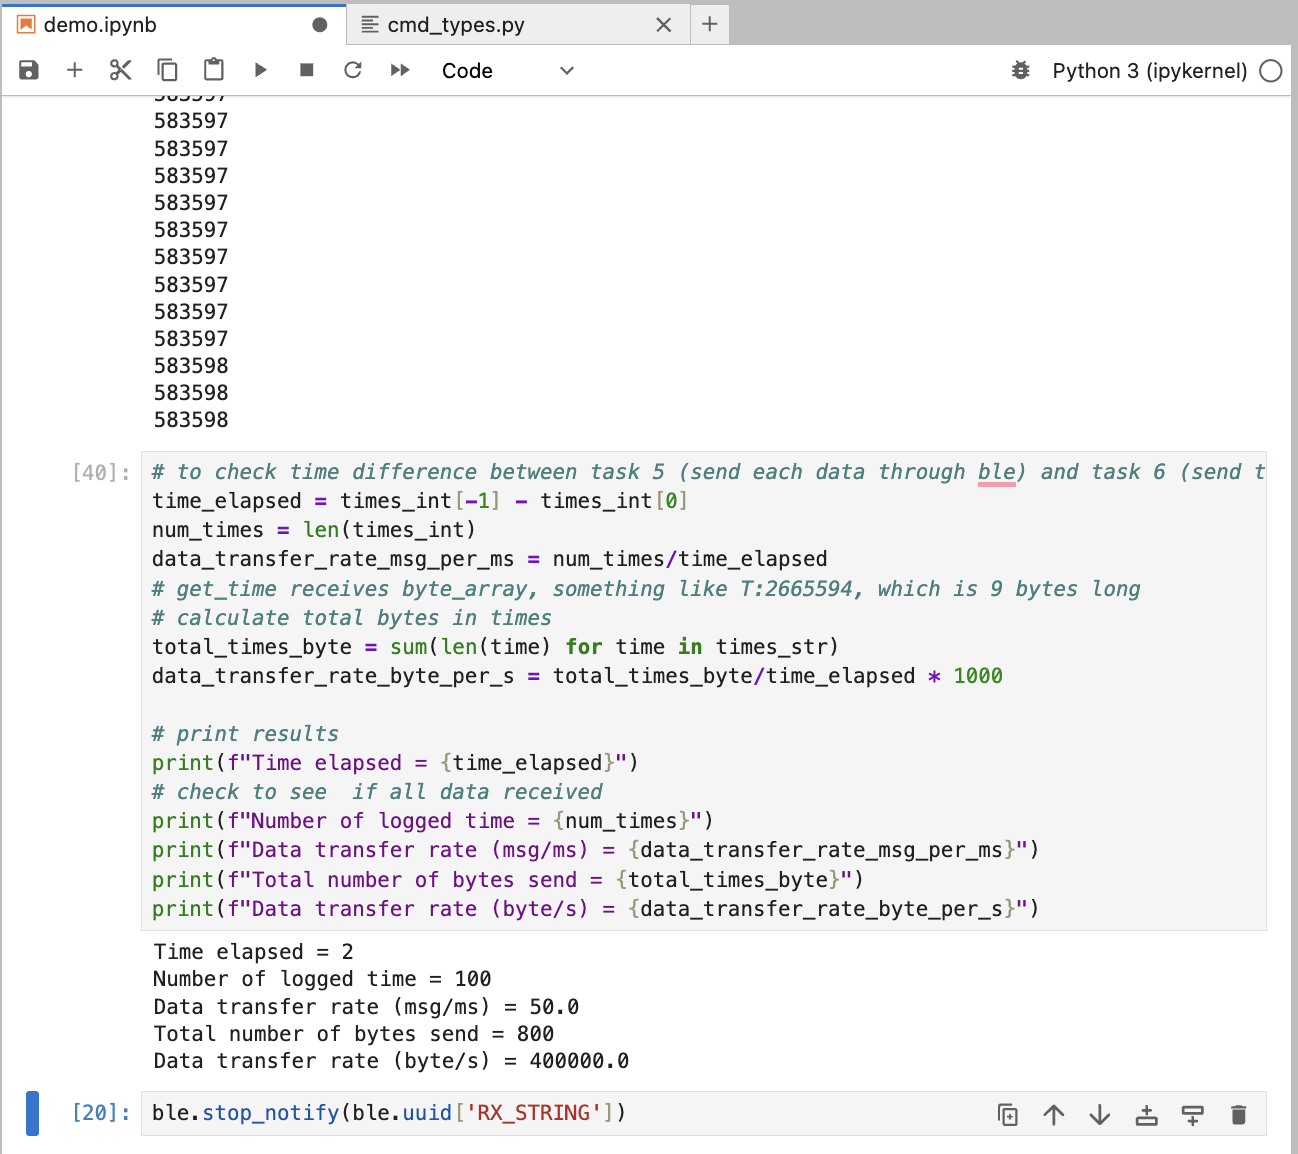Restart kernel and run all cells
The height and width of the screenshot is (1154, 1298).
(400, 70)
